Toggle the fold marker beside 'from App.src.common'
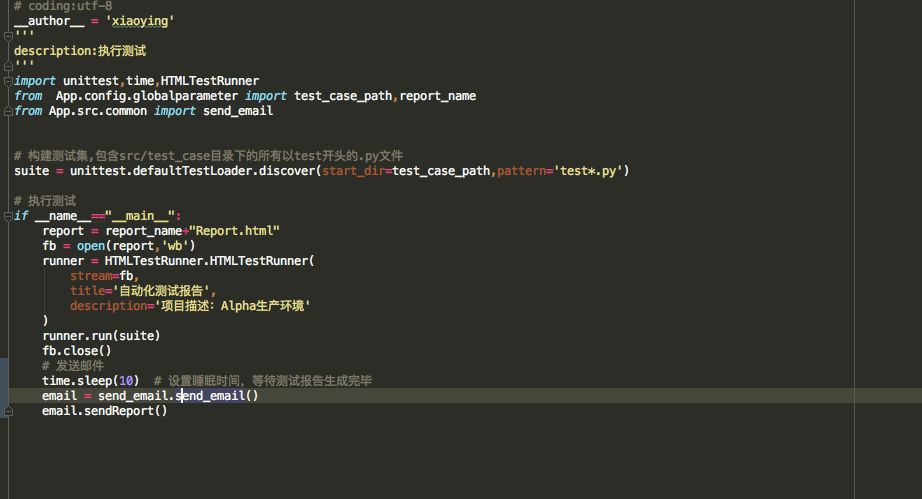 [x=8, y=111]
